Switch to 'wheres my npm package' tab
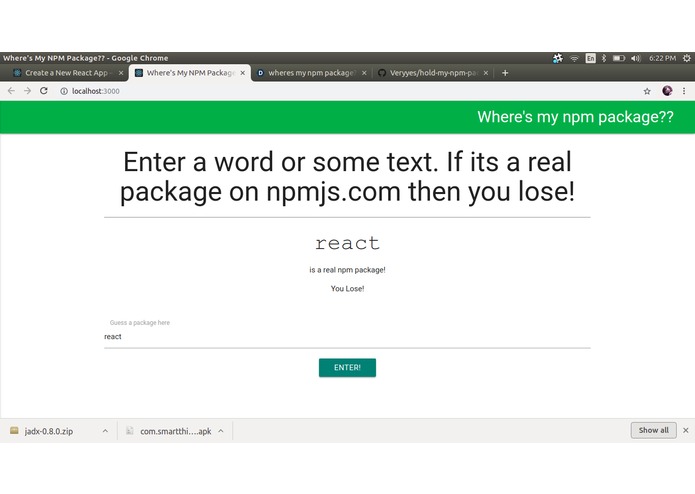This screenshot has height=494, width=695. point(312,73)
